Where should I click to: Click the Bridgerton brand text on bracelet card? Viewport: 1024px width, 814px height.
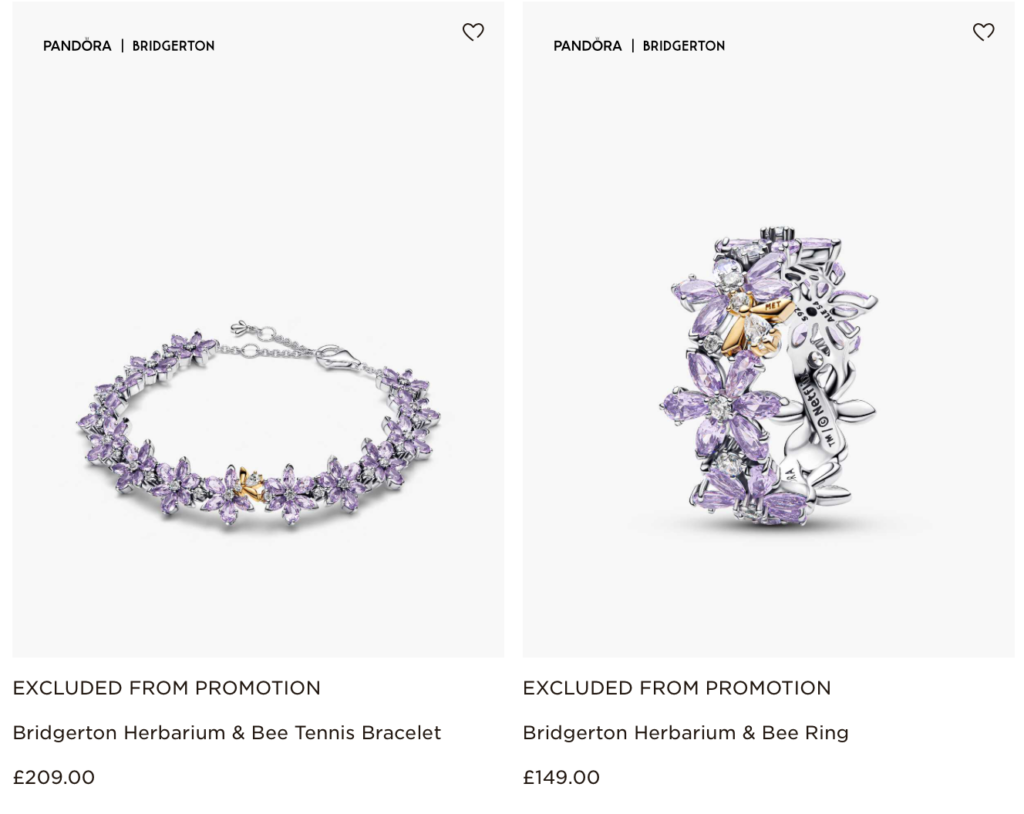[173, 46]
